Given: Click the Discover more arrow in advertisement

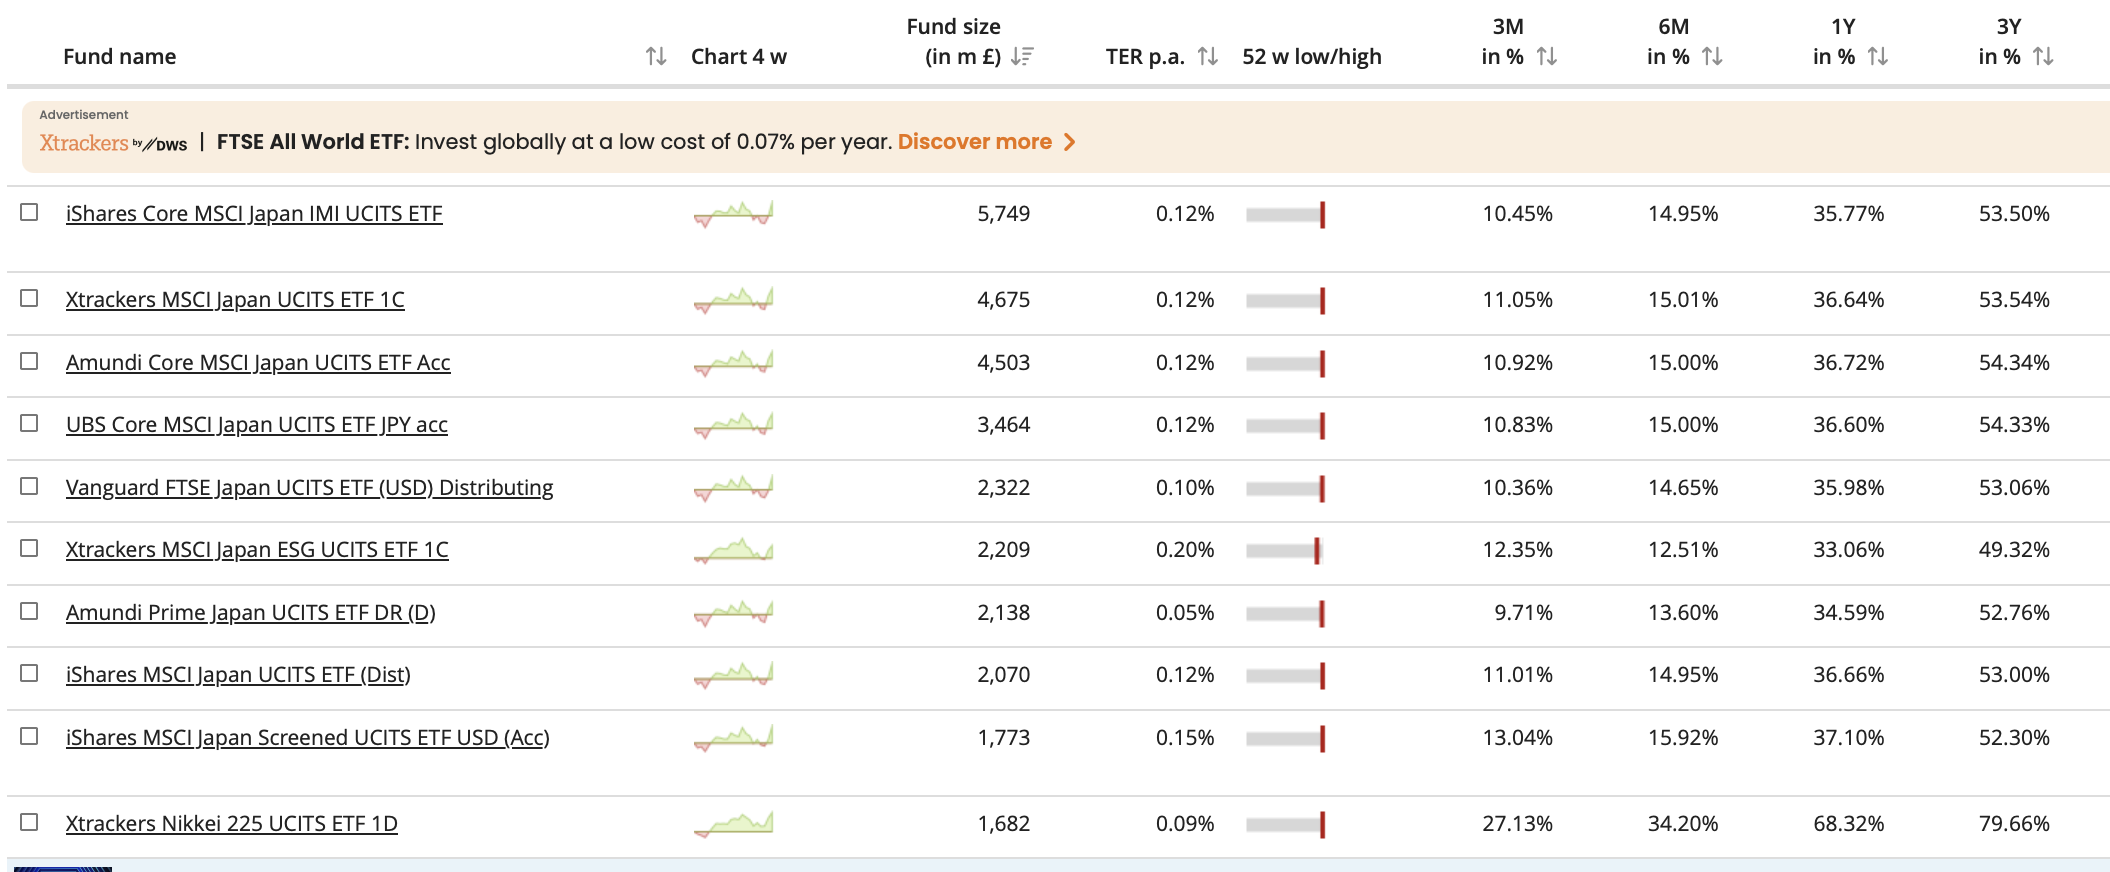Looking at the screenshot, I should coord(1069,142).
